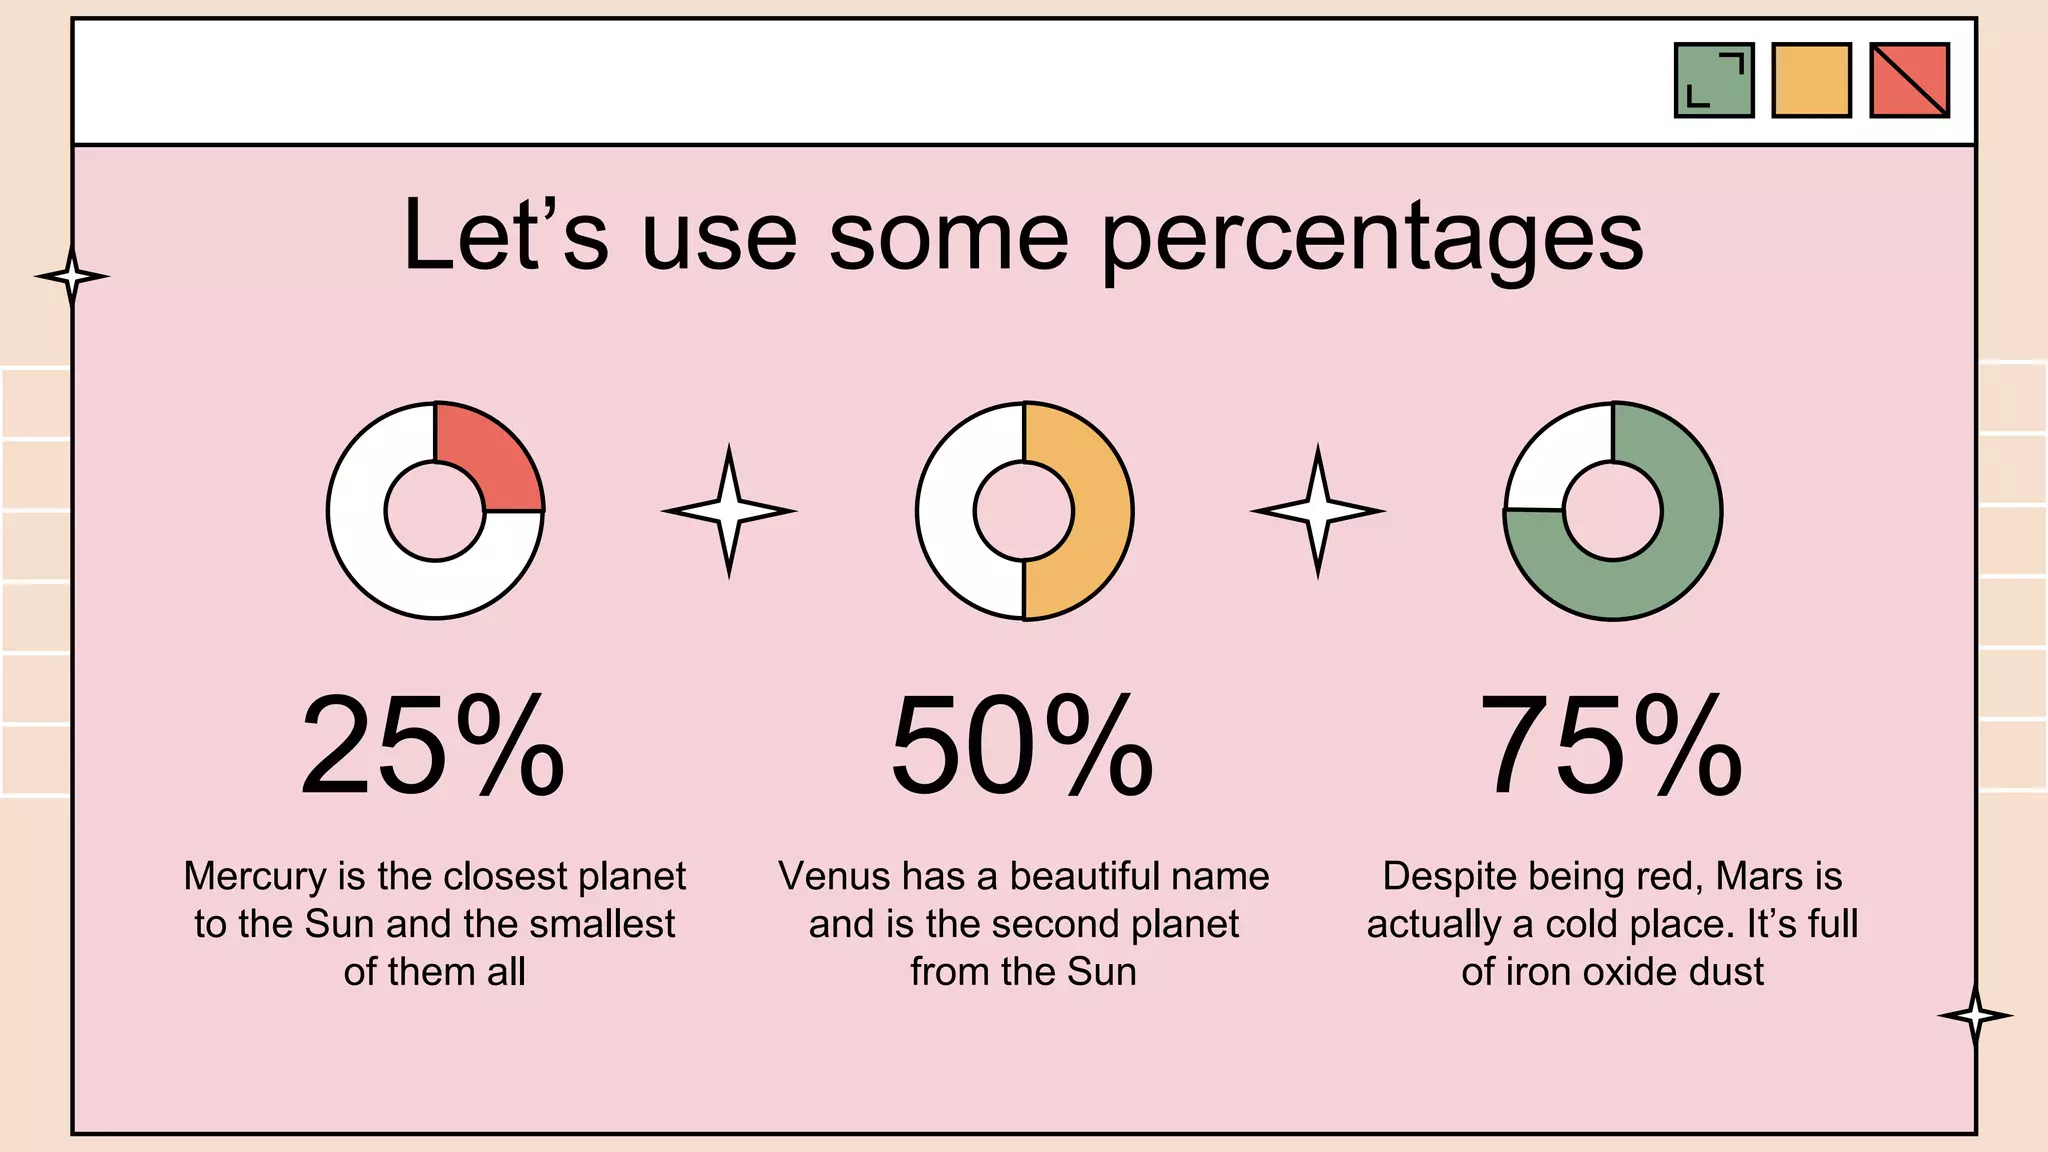Click the red diagonal-slash close icon
Image resolution: width=2048 pixels, height=1152 pixels.
click(x=1909, y=80)
